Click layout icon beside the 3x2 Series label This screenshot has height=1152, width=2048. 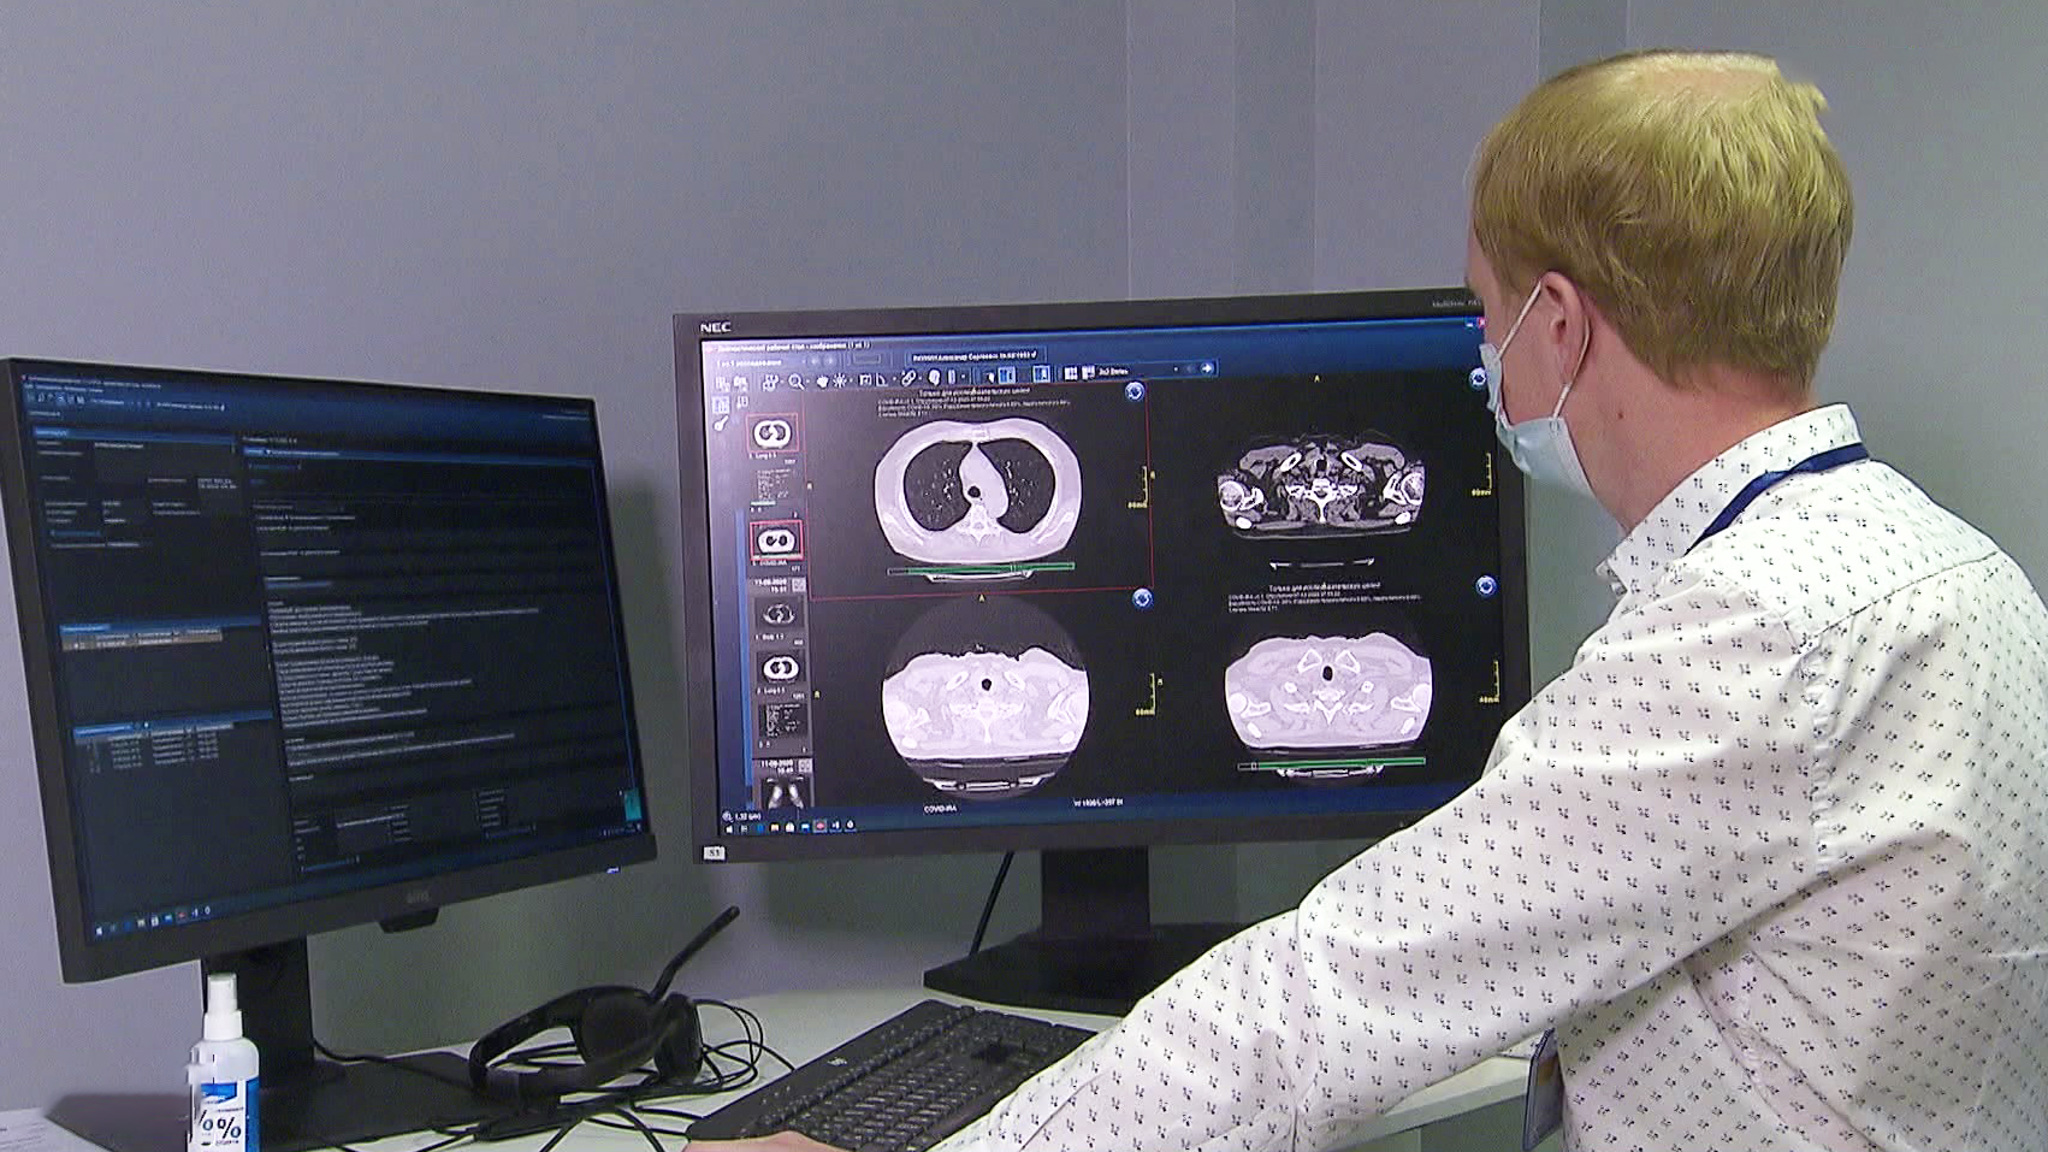pos(1088,372)
